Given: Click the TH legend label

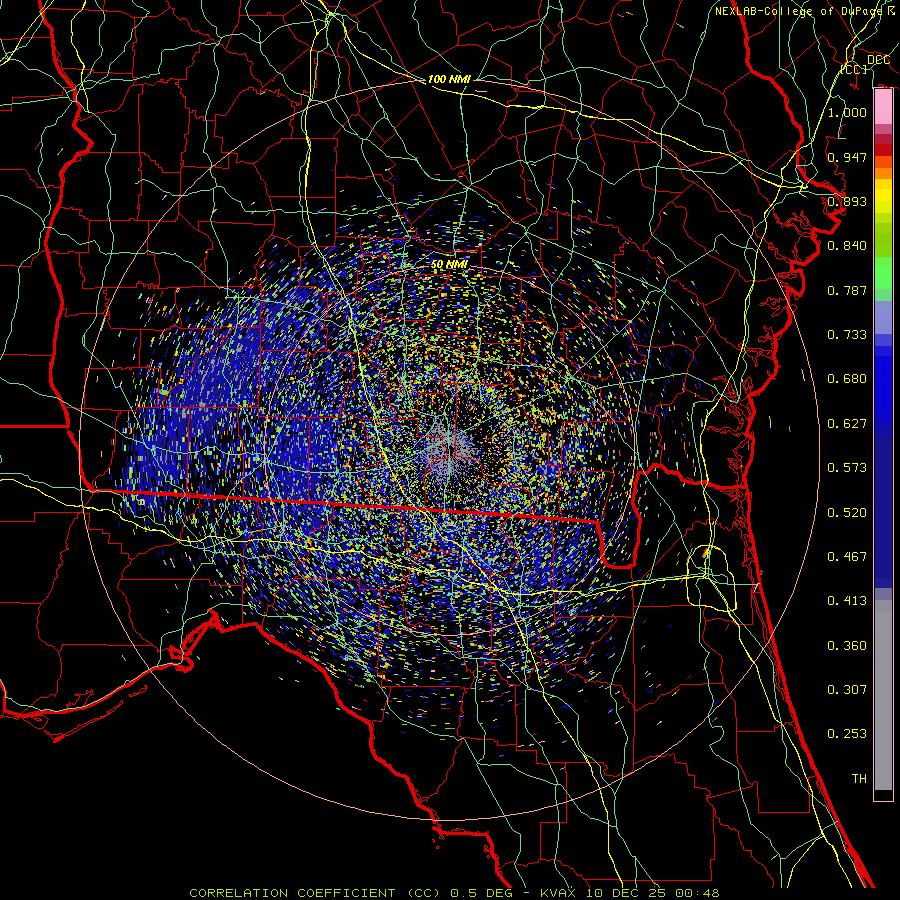Looking at the screenshot, I should [x=859, y=779].
